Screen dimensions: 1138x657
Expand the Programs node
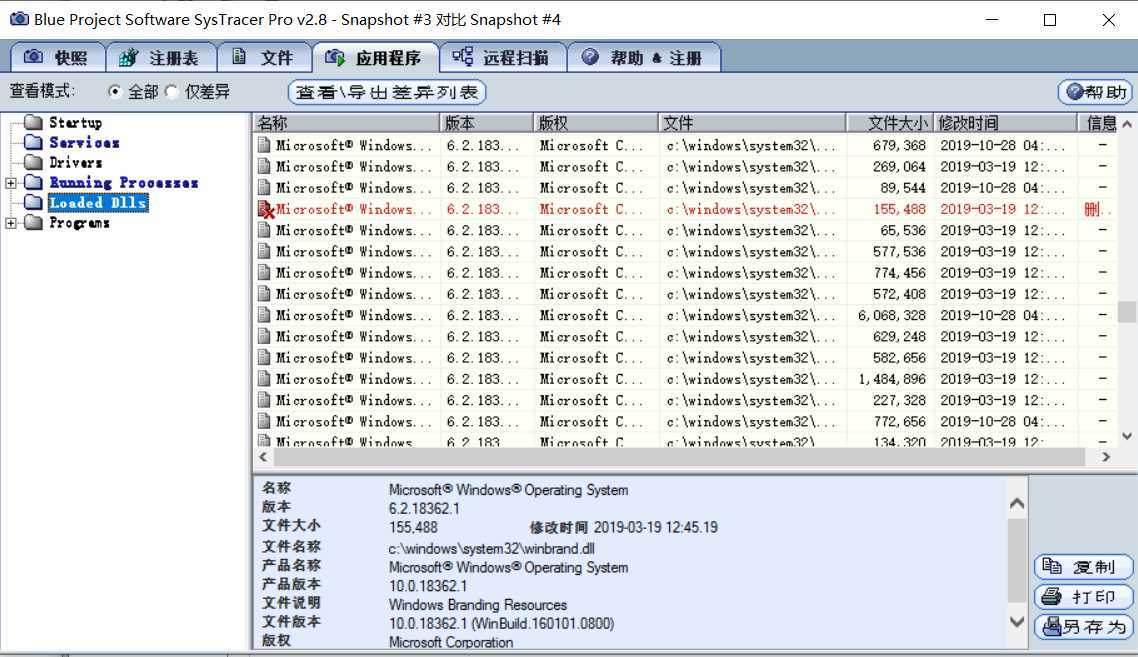click(x=11, y=223)
